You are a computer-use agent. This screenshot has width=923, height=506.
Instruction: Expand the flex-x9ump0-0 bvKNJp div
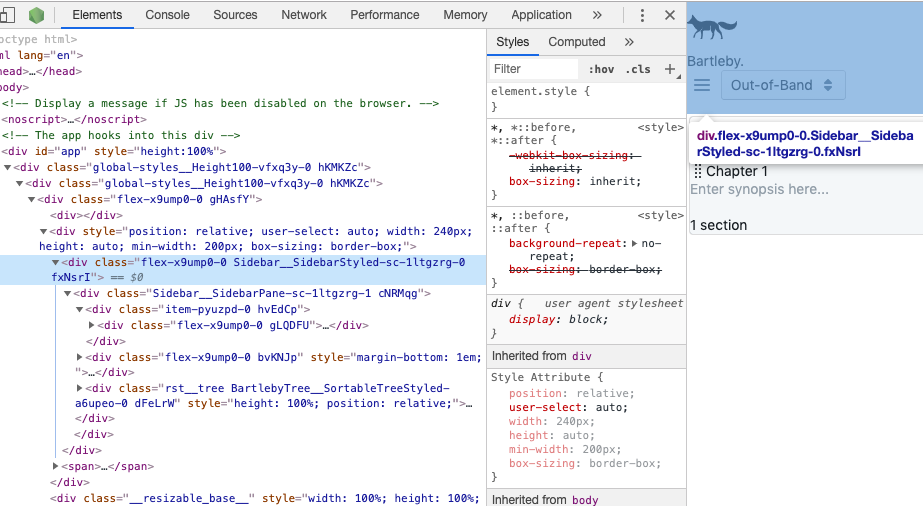pyautogui.click(x=79, y=357)
